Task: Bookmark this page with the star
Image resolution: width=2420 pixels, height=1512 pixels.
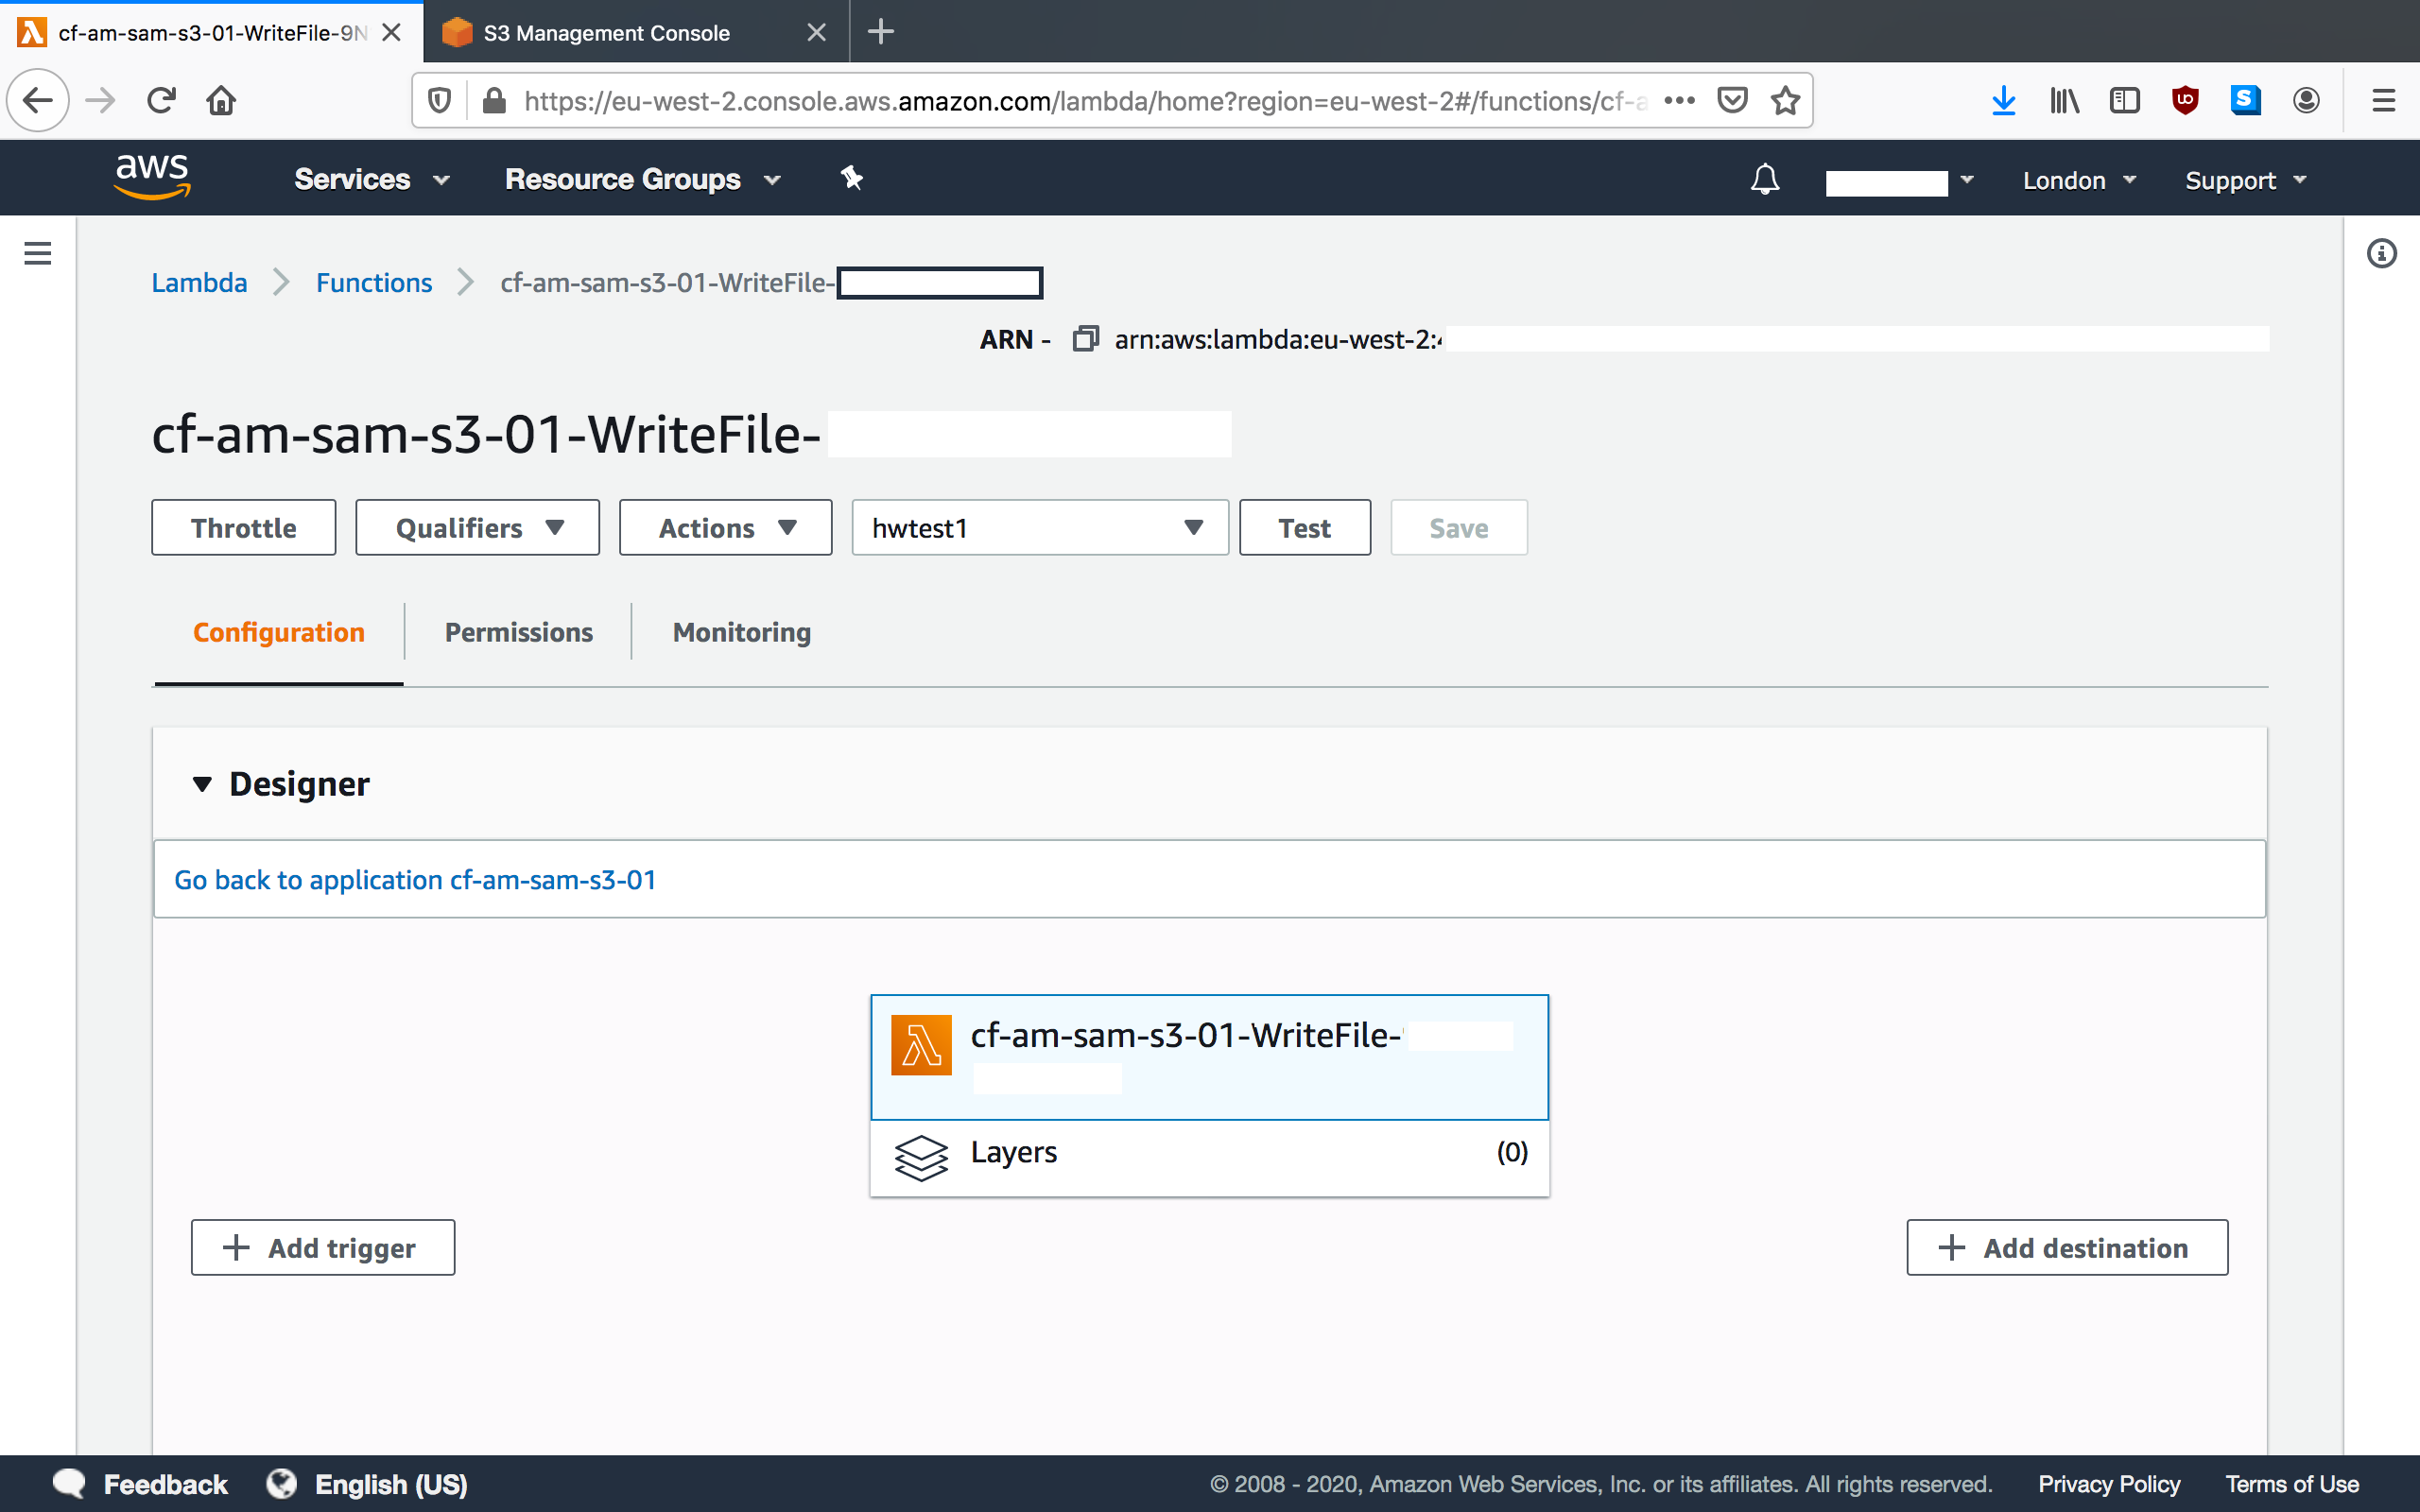Action: point(1784,100)
